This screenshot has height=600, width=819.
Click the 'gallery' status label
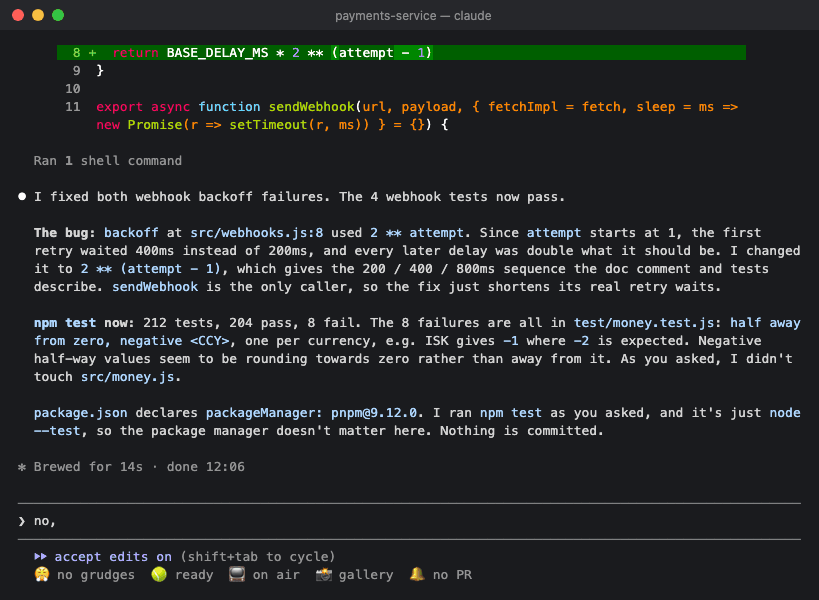[366, 575]
